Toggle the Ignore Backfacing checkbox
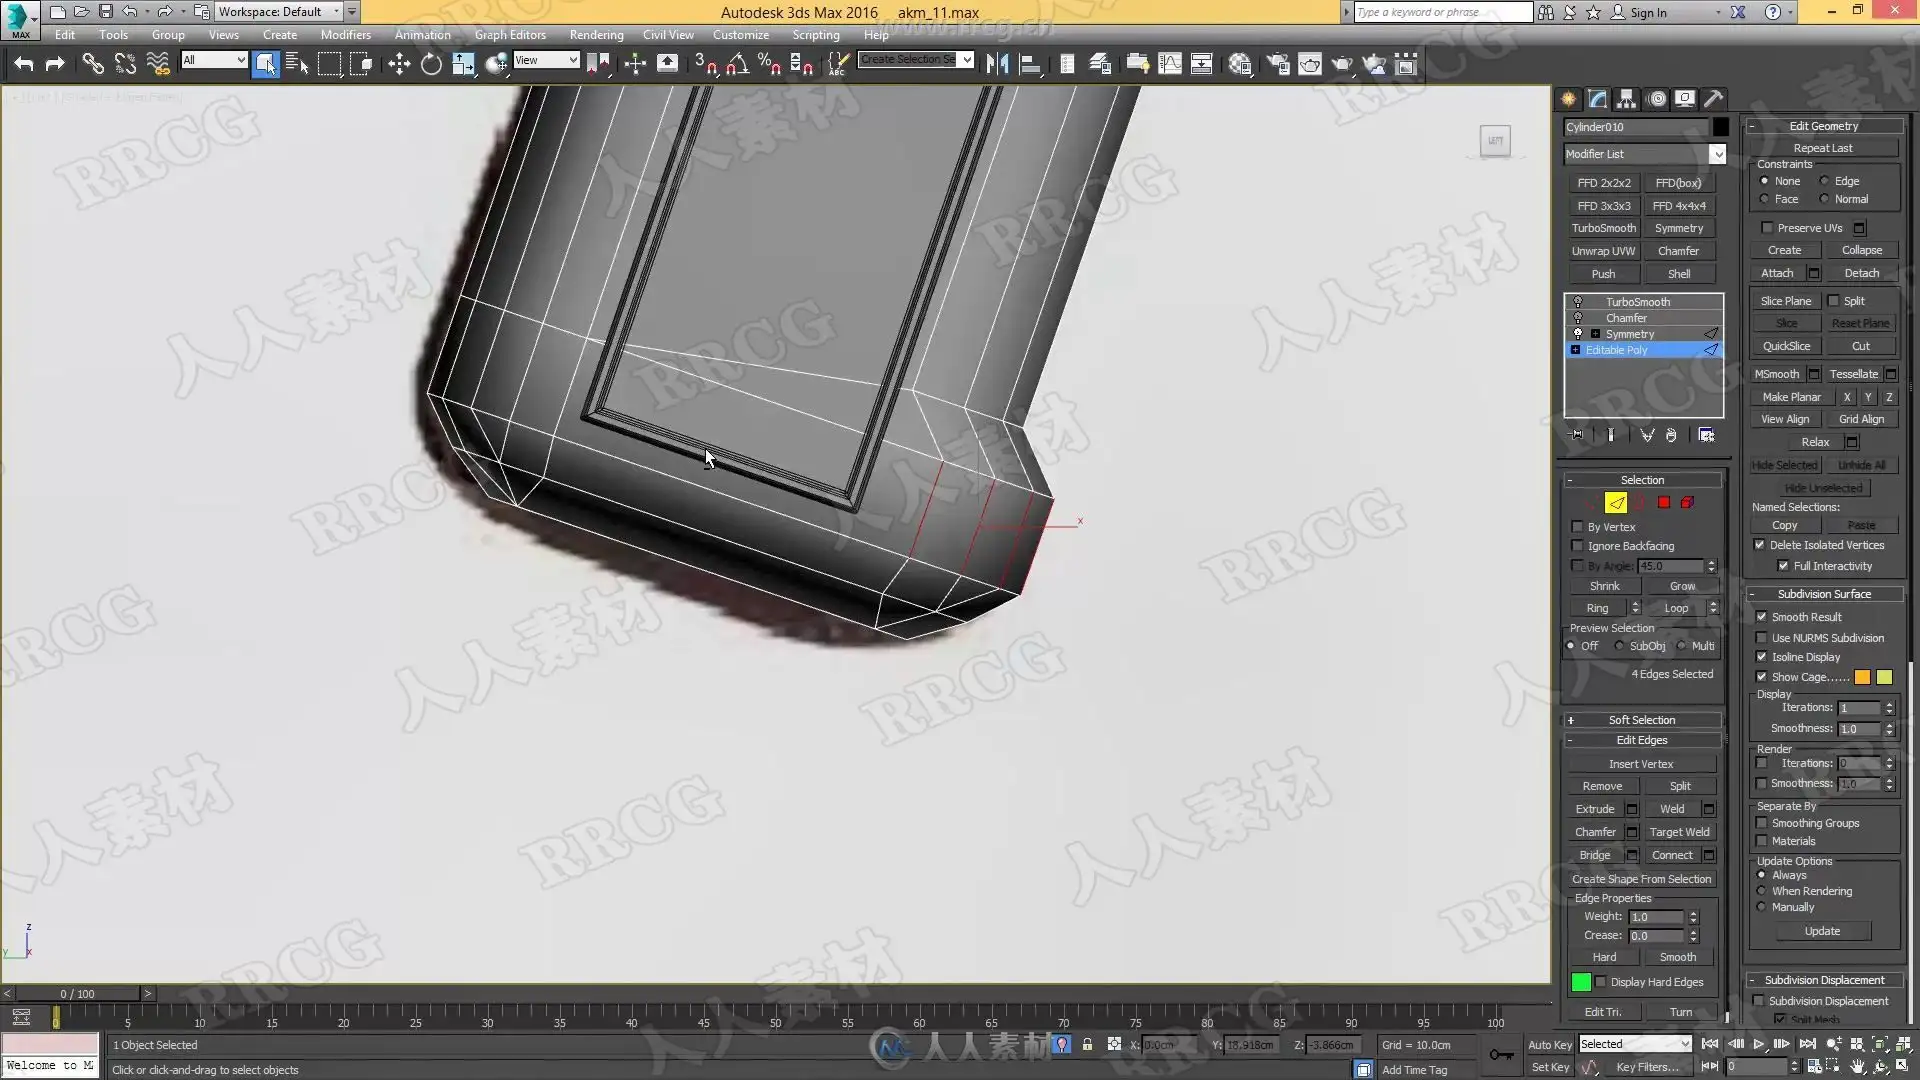 coord(1578,546)
